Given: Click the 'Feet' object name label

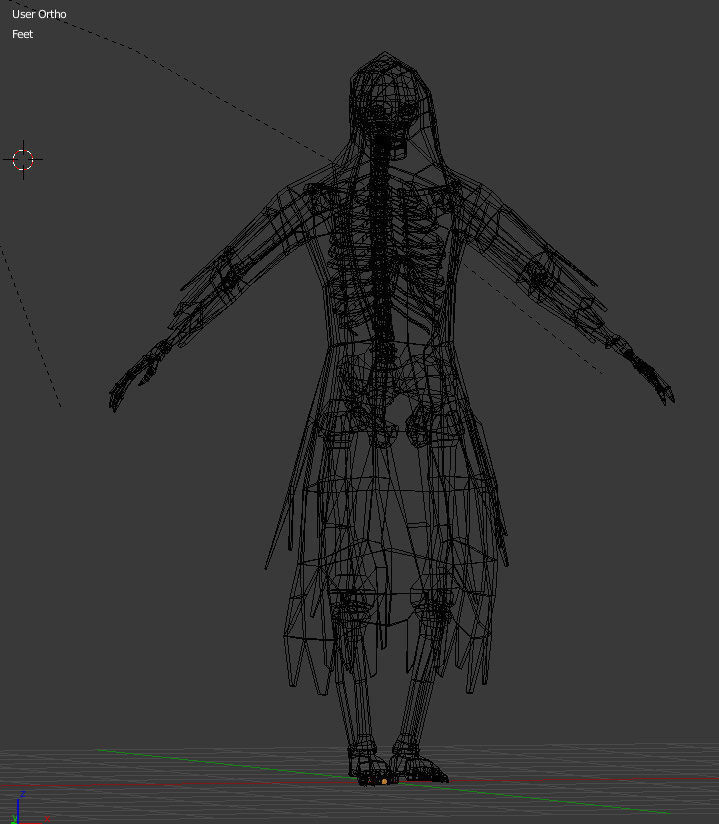Looking at the screenshot, I should (23, 34).
